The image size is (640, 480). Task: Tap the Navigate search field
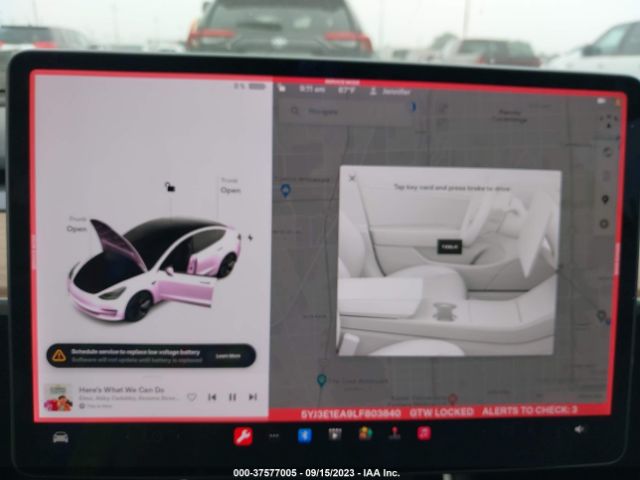349,111
